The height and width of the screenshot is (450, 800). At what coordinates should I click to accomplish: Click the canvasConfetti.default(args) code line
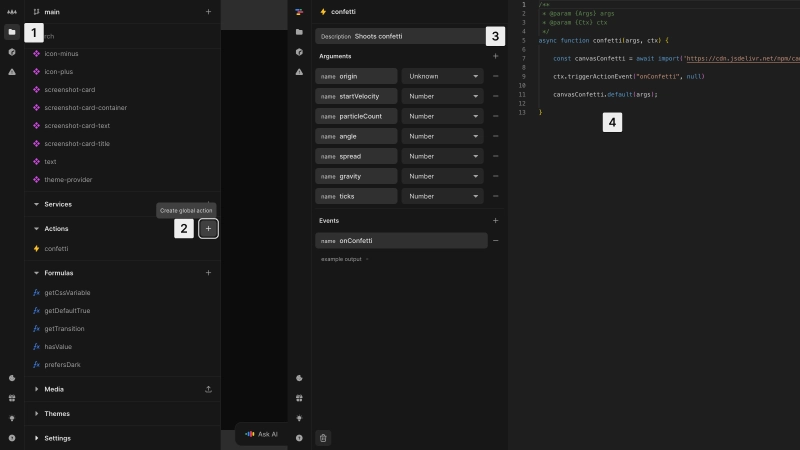click(x=605, y=94)
